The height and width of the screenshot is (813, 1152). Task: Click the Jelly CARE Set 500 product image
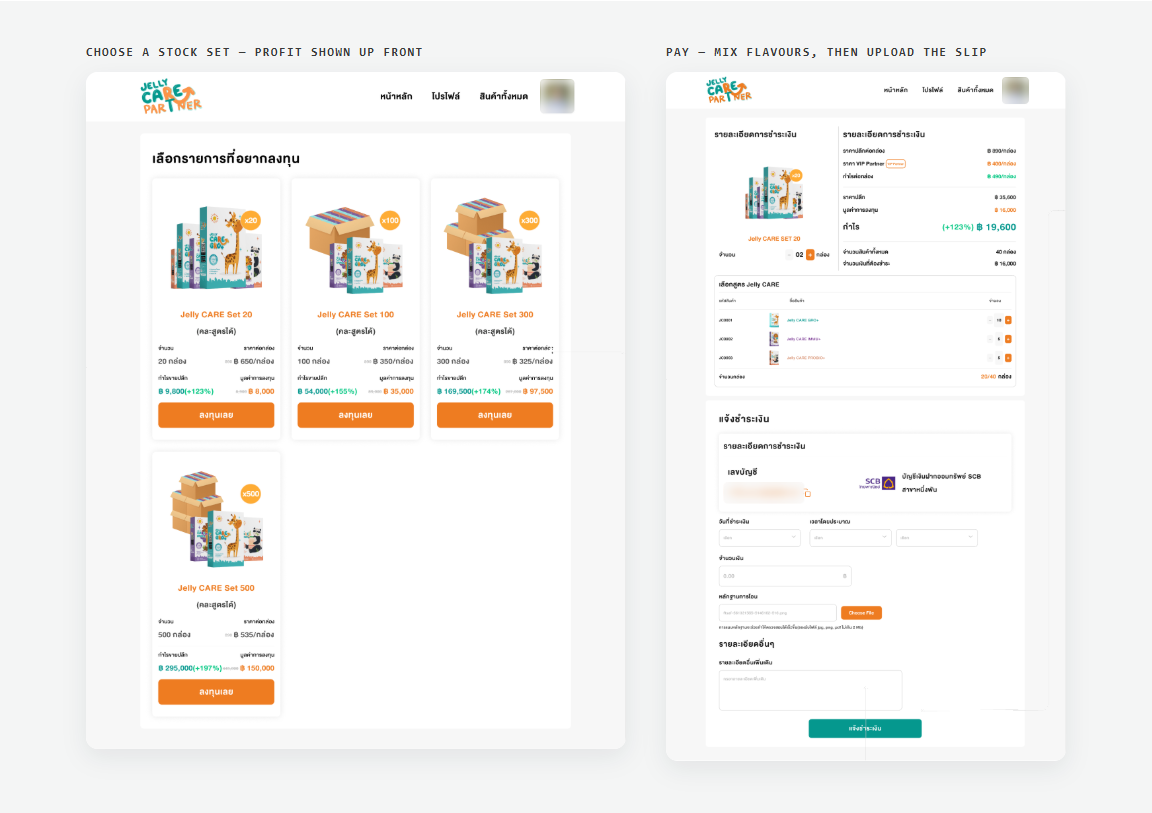coord(216,520)
